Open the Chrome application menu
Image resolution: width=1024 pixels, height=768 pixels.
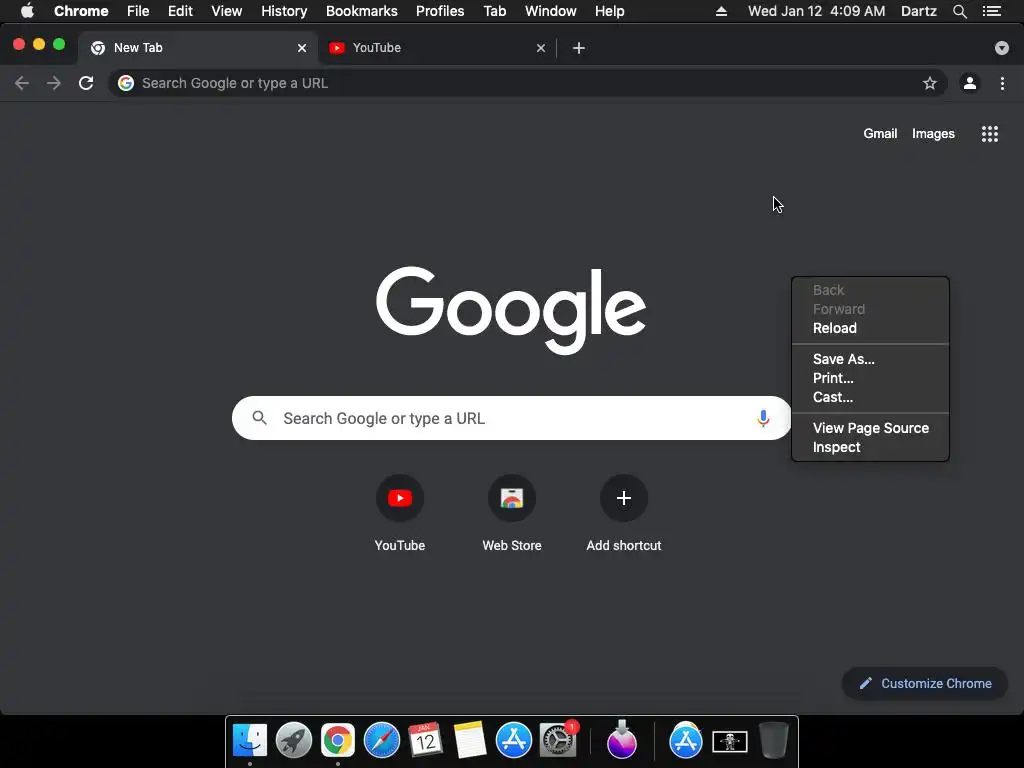tap(81, 11)
